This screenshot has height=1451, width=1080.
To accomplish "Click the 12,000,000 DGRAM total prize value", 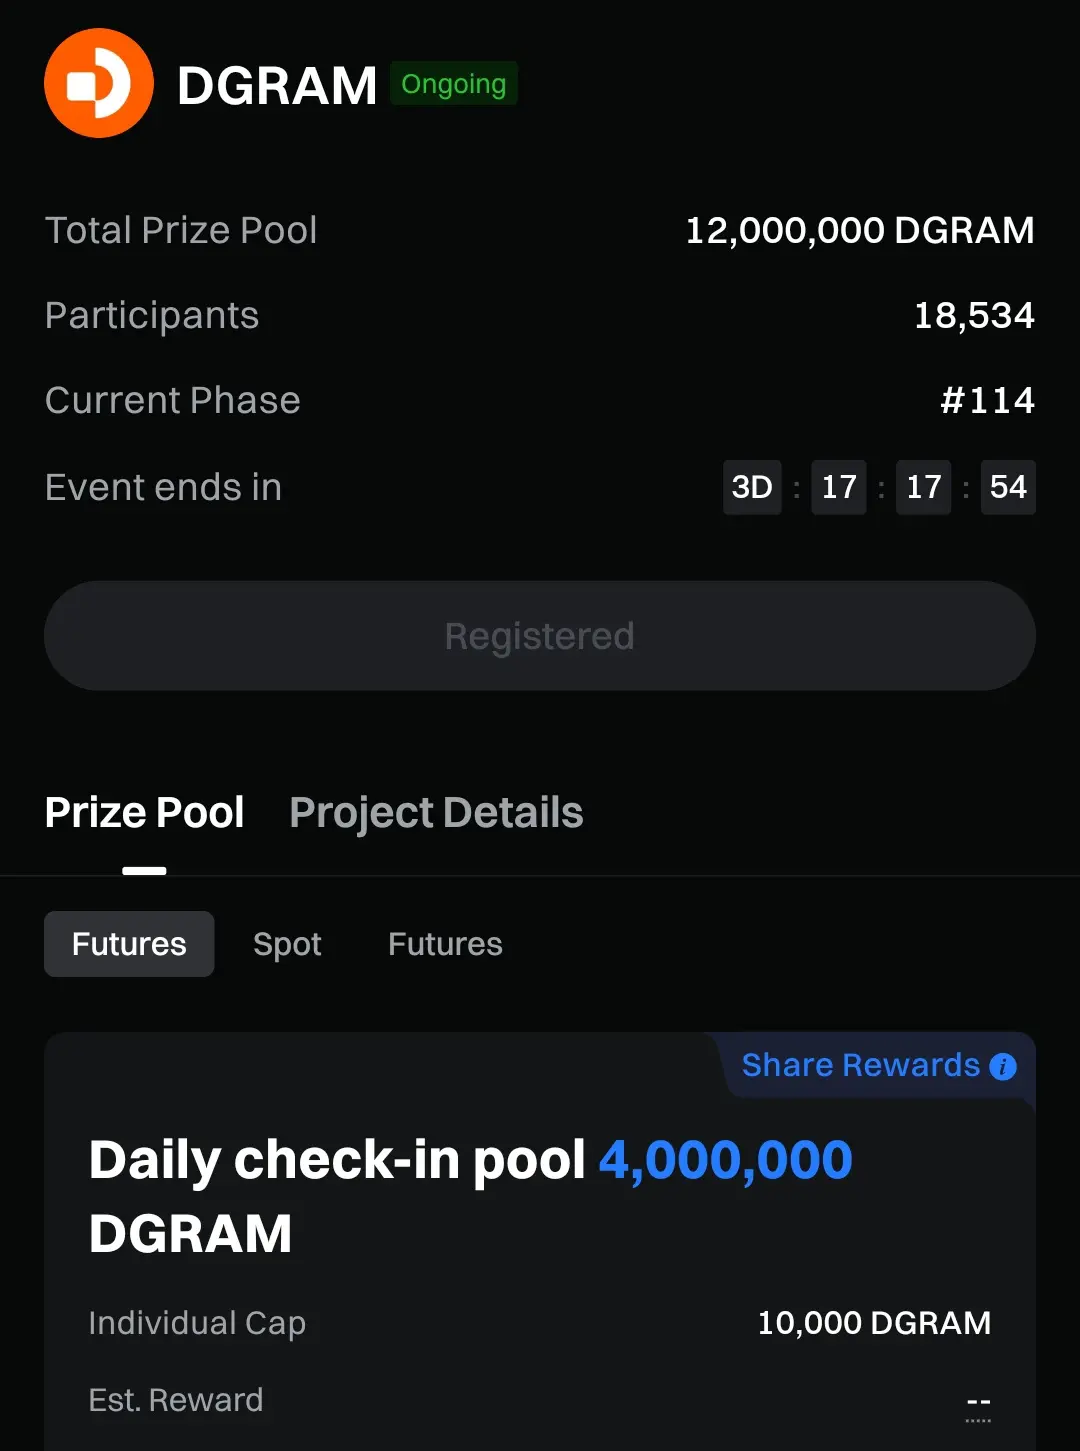I will pos(860,231).
